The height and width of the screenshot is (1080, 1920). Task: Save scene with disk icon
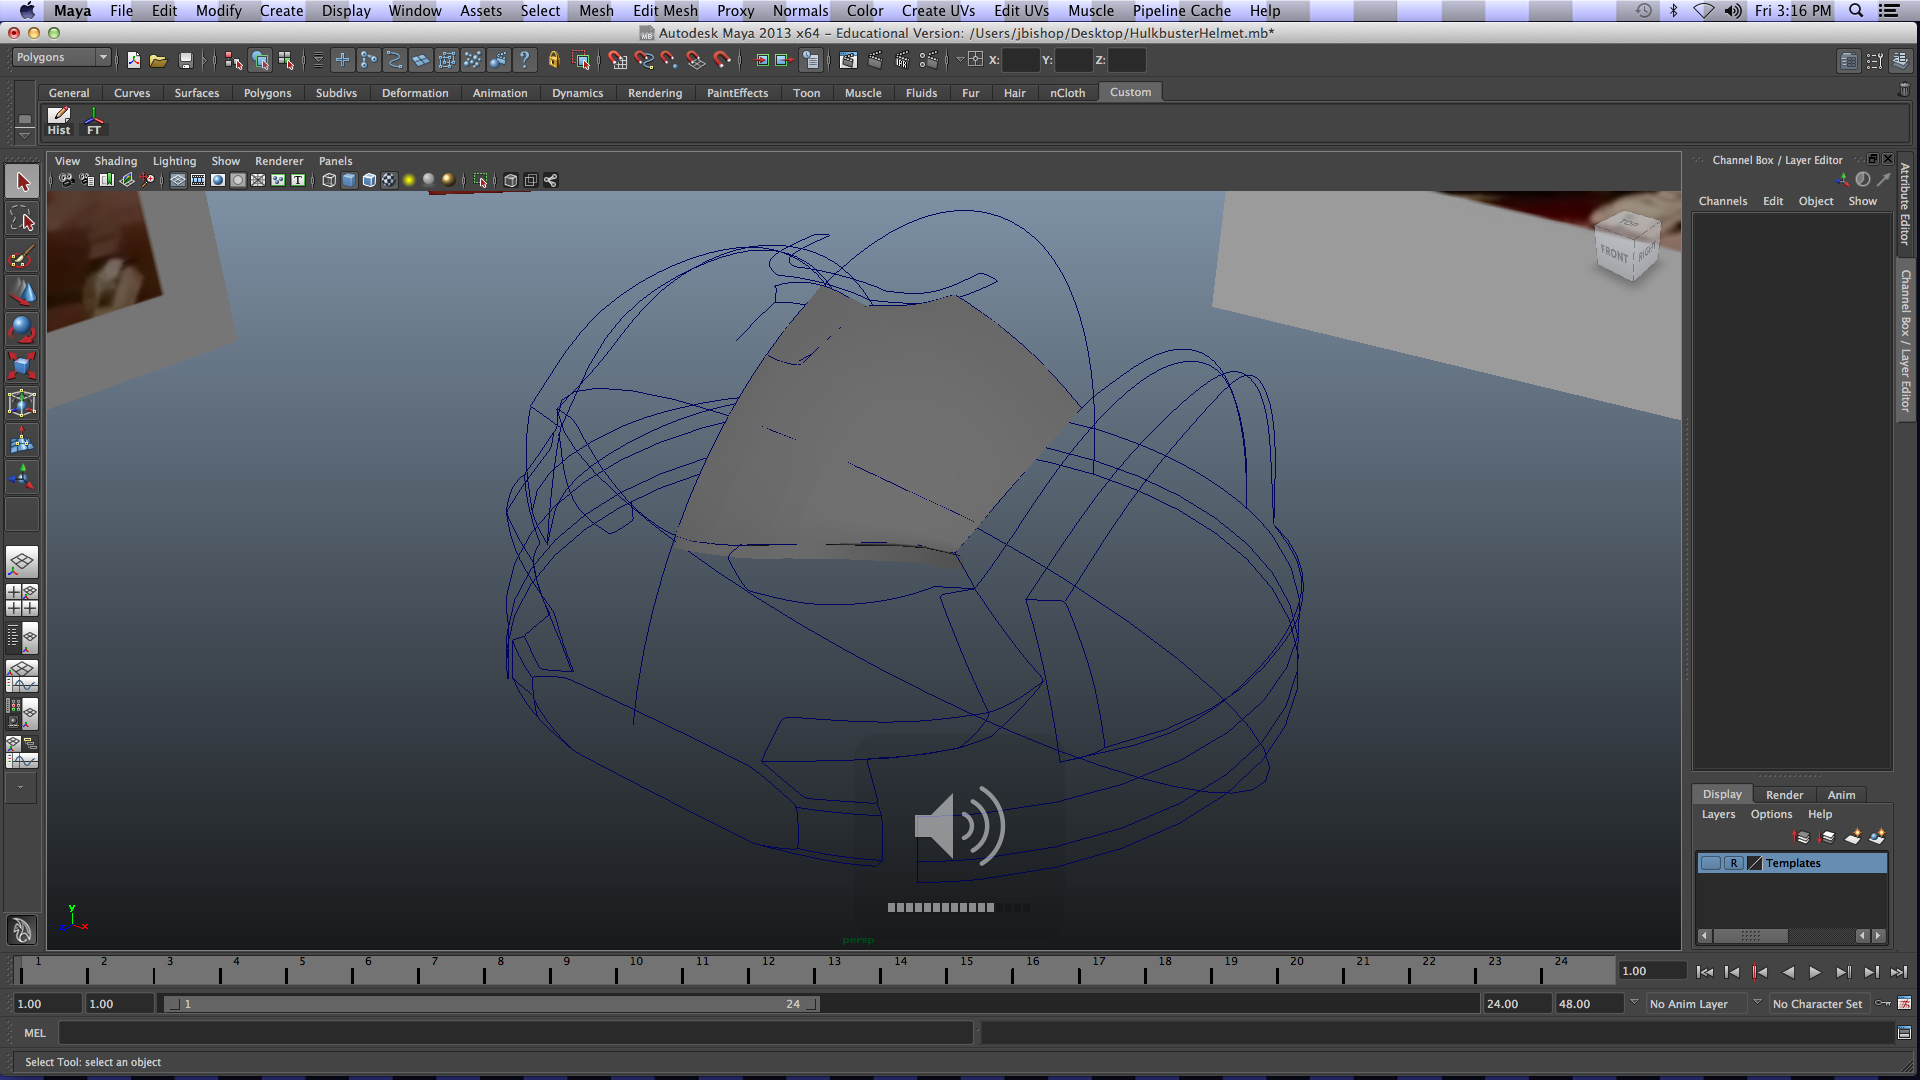(x=185, y=60)
